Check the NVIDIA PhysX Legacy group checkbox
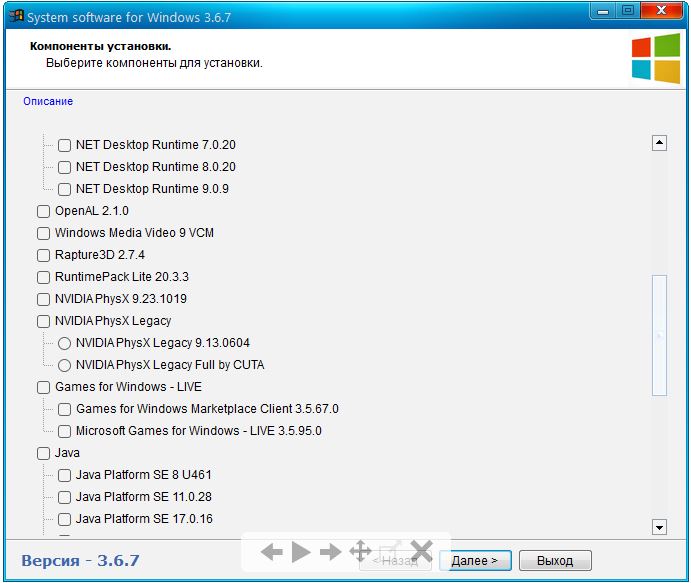The image size is (691, 583). (x=44, y=321)
